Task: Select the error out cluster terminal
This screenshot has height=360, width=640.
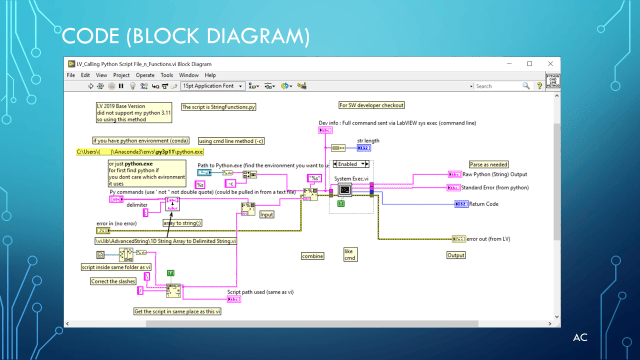Action: (x=459, y=239)
